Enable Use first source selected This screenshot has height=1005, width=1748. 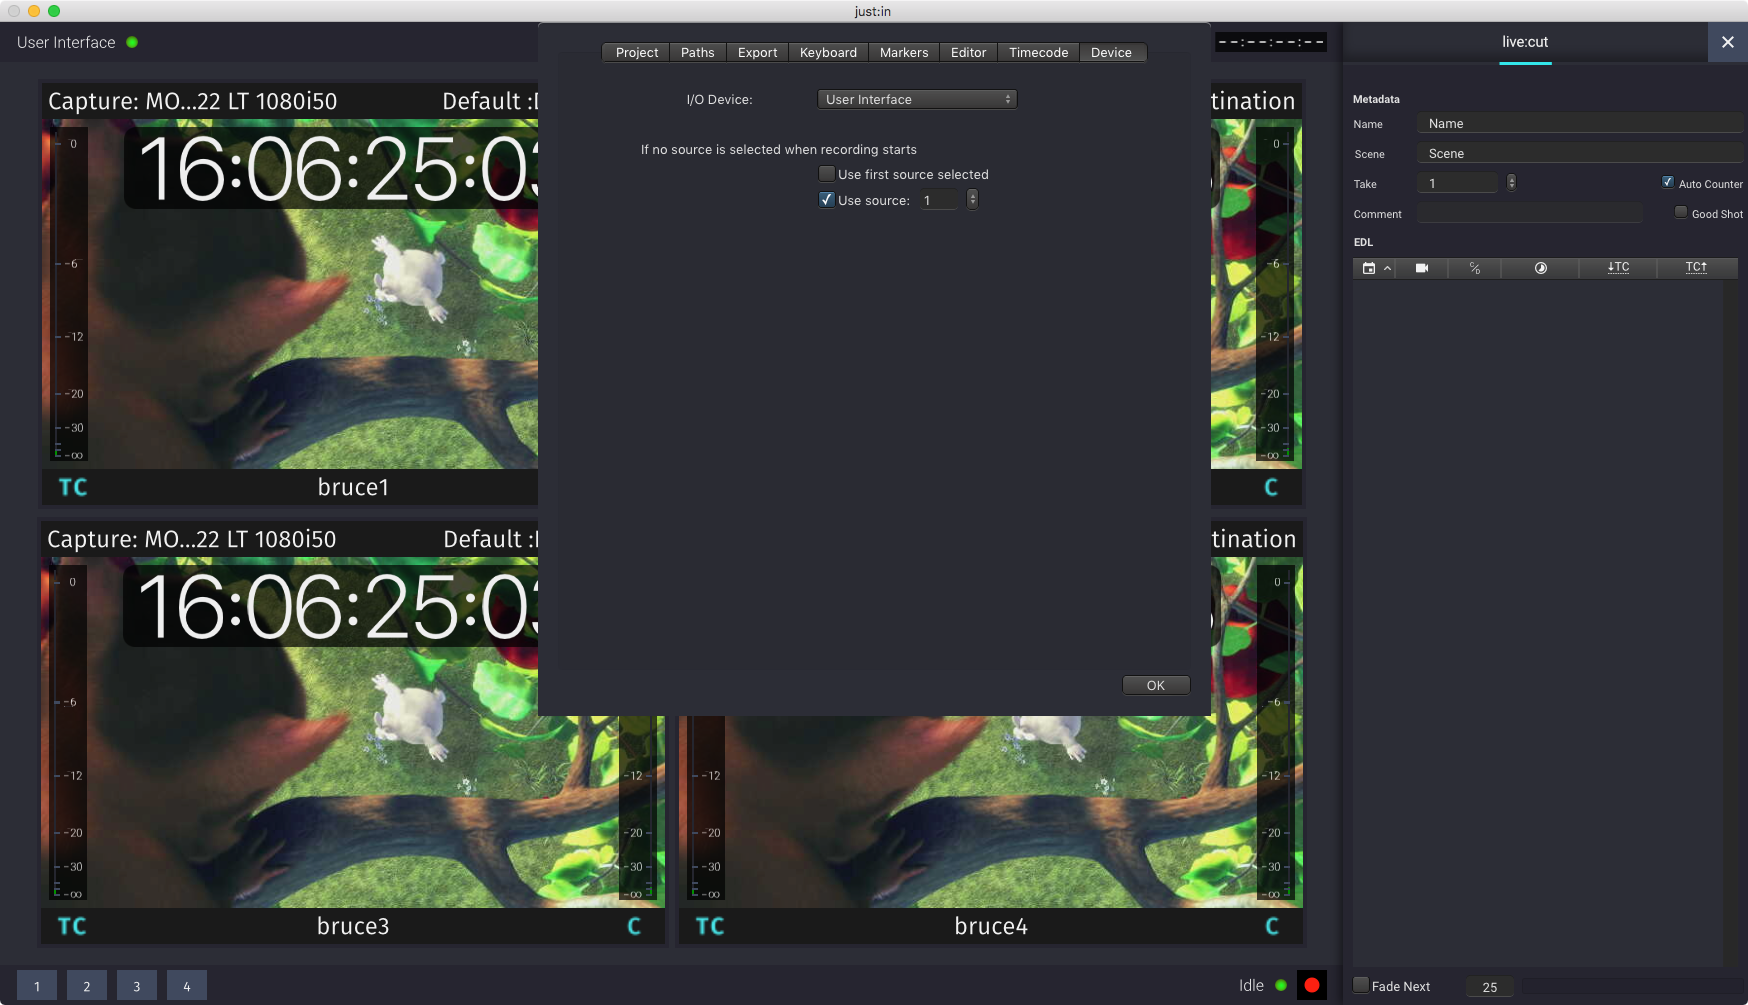827,174
